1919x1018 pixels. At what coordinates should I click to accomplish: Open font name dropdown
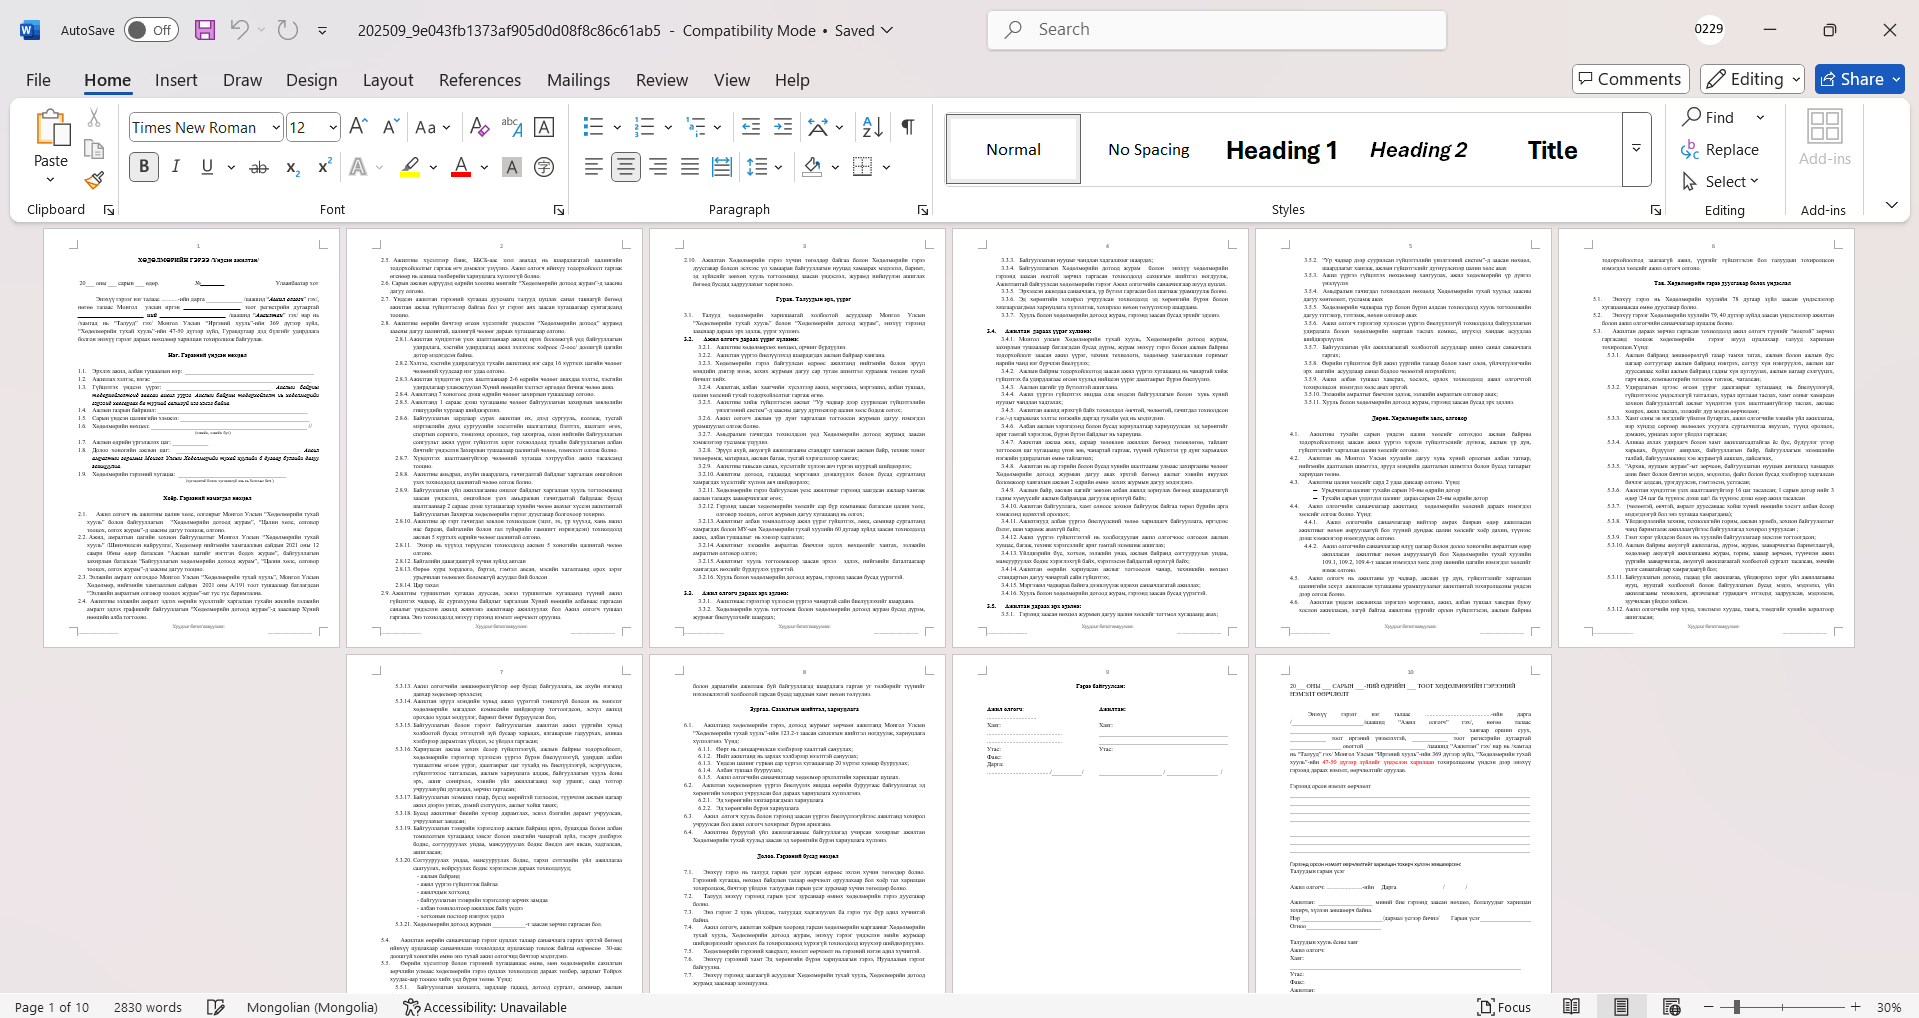click(x=276, y=127)
